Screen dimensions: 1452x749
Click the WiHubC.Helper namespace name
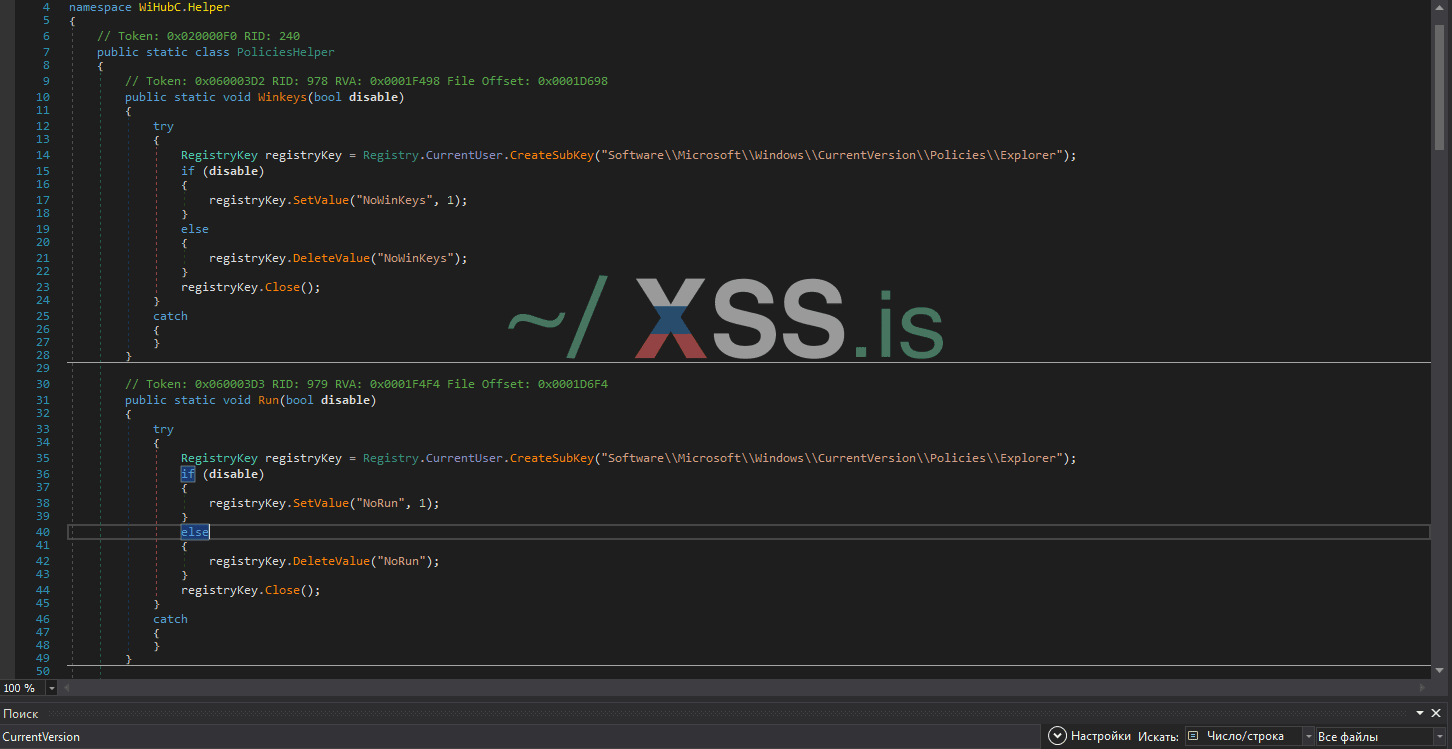pyautogui.click(x=184, y=7)
